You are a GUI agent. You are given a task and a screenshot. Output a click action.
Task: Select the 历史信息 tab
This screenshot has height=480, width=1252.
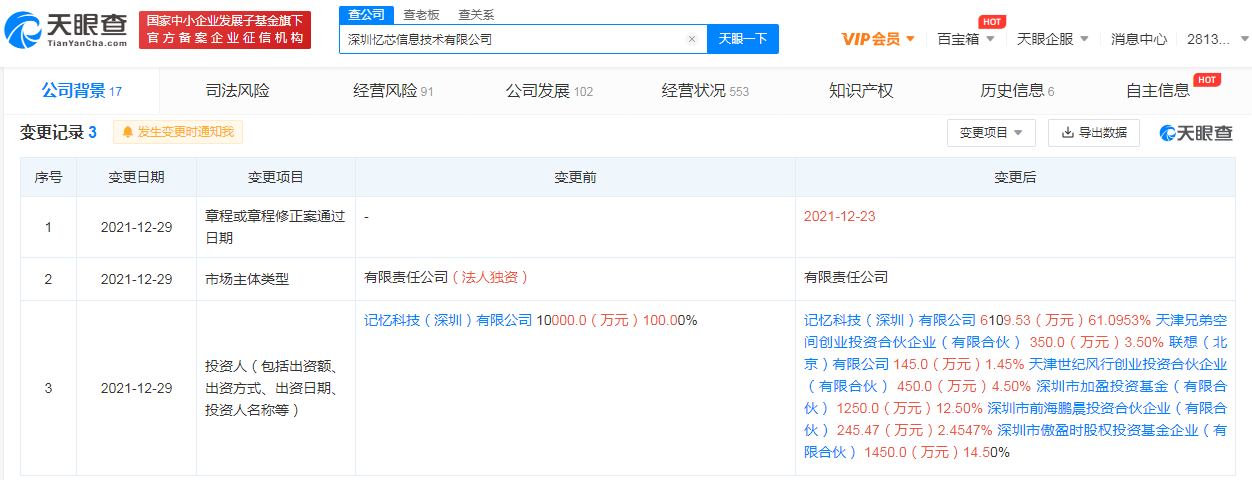(1017, 91)
